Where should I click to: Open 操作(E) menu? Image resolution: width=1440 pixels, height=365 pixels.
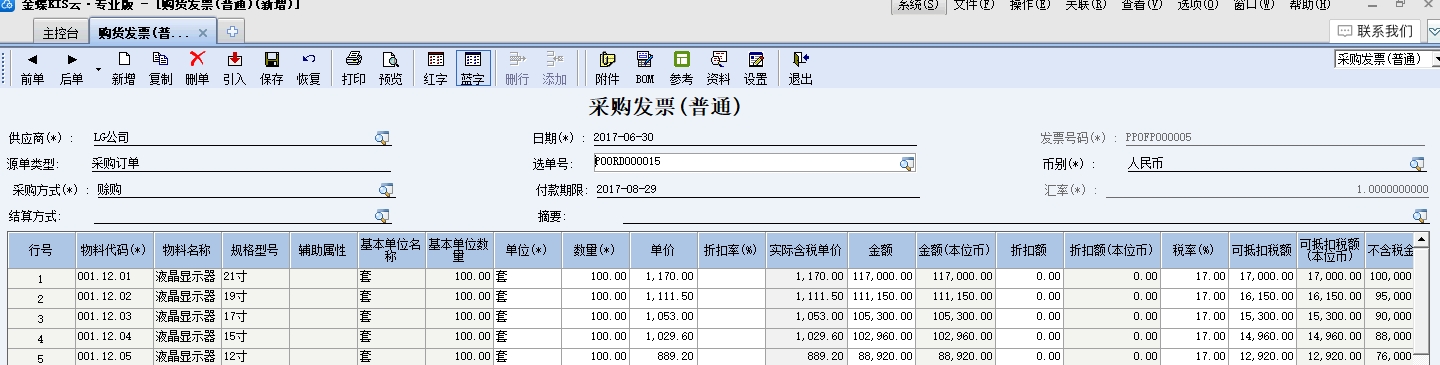[1029, 5]
